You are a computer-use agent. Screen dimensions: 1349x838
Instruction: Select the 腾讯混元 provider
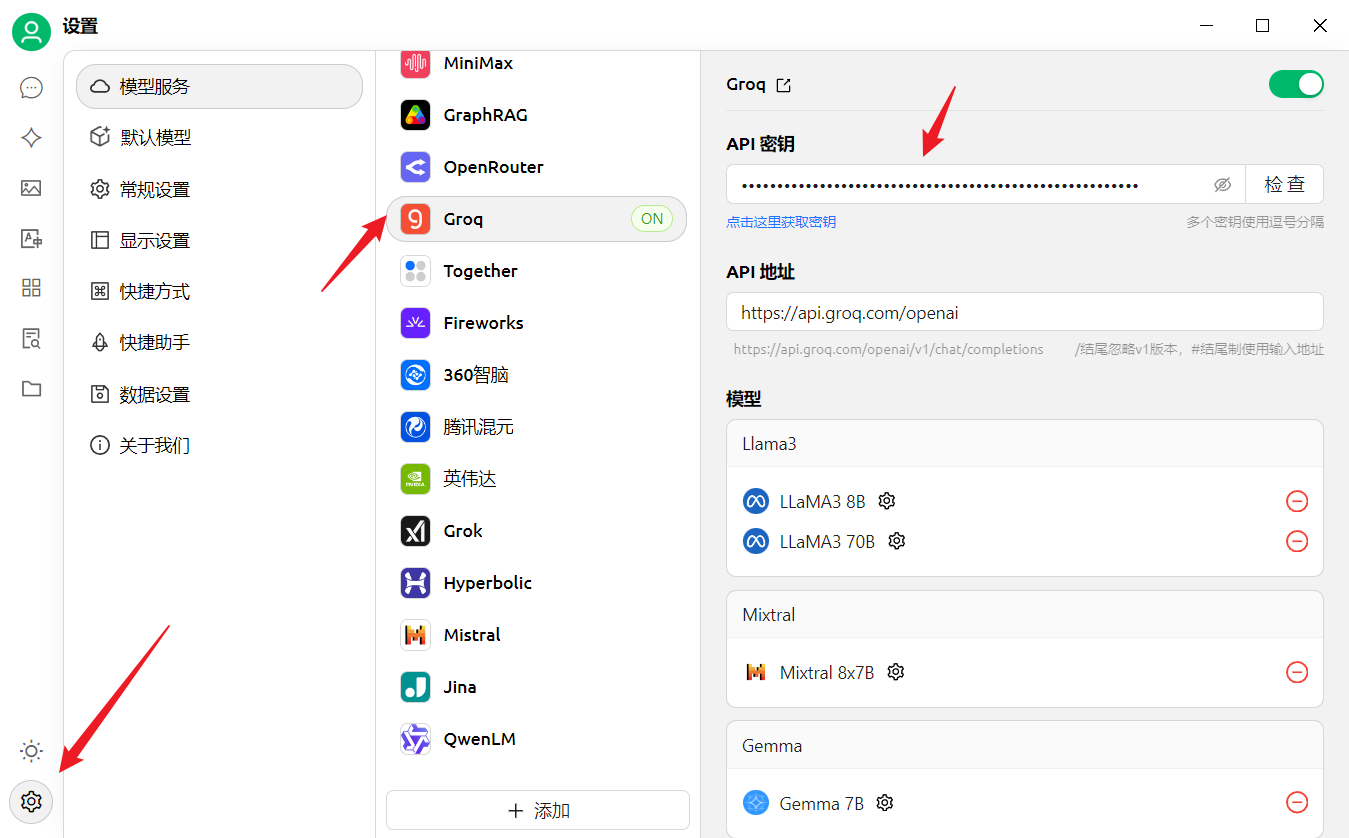537,427
